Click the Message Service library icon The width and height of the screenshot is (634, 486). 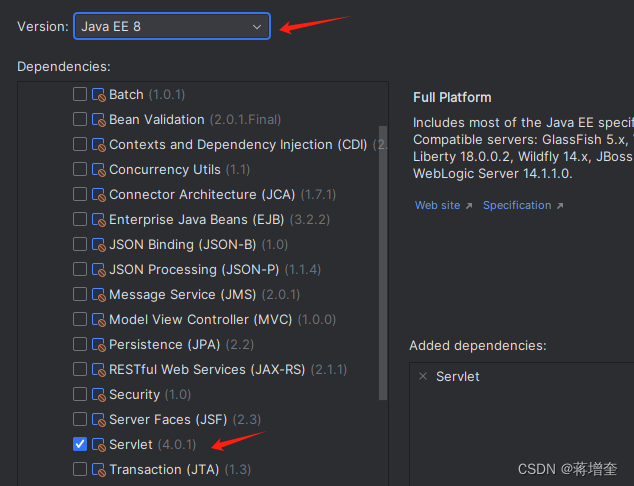point(99,295)
